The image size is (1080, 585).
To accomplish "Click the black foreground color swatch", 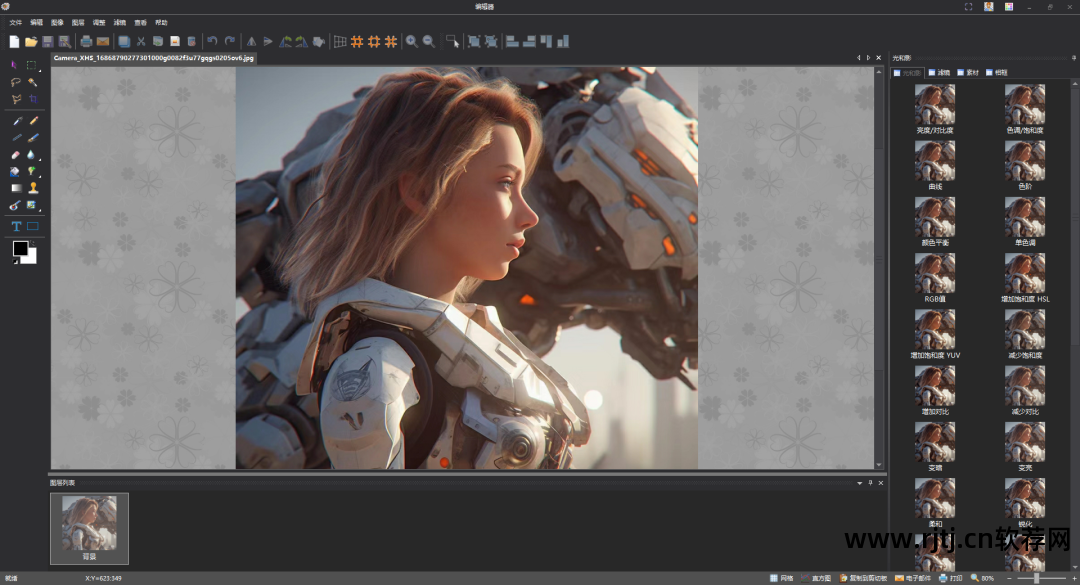I will pyautogui.click(x=20, y=249).
